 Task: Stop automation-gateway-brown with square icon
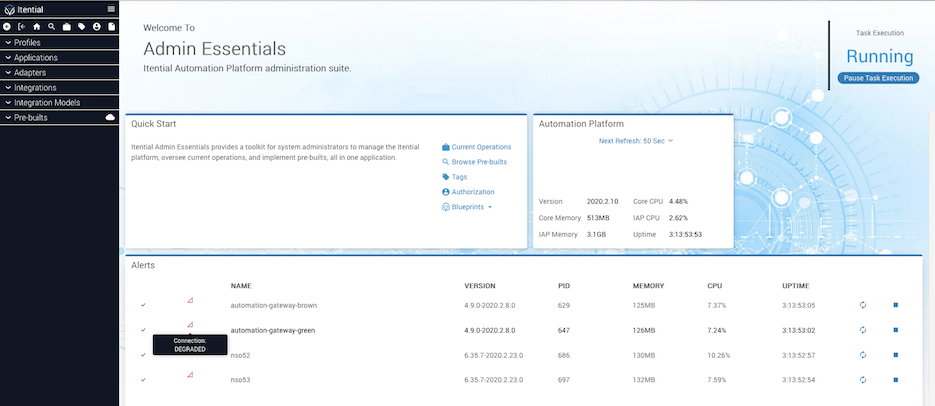point(896,305)
